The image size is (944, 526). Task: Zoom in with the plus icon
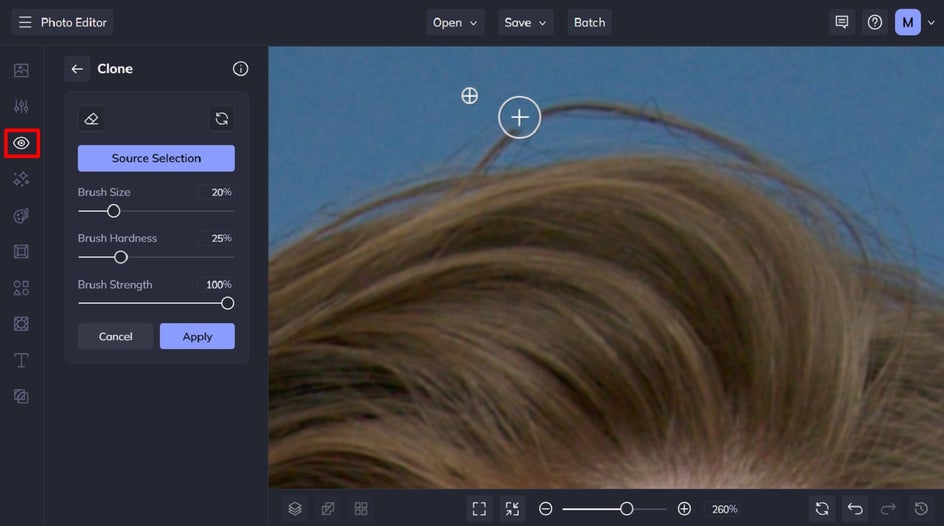tap(684, 509)
